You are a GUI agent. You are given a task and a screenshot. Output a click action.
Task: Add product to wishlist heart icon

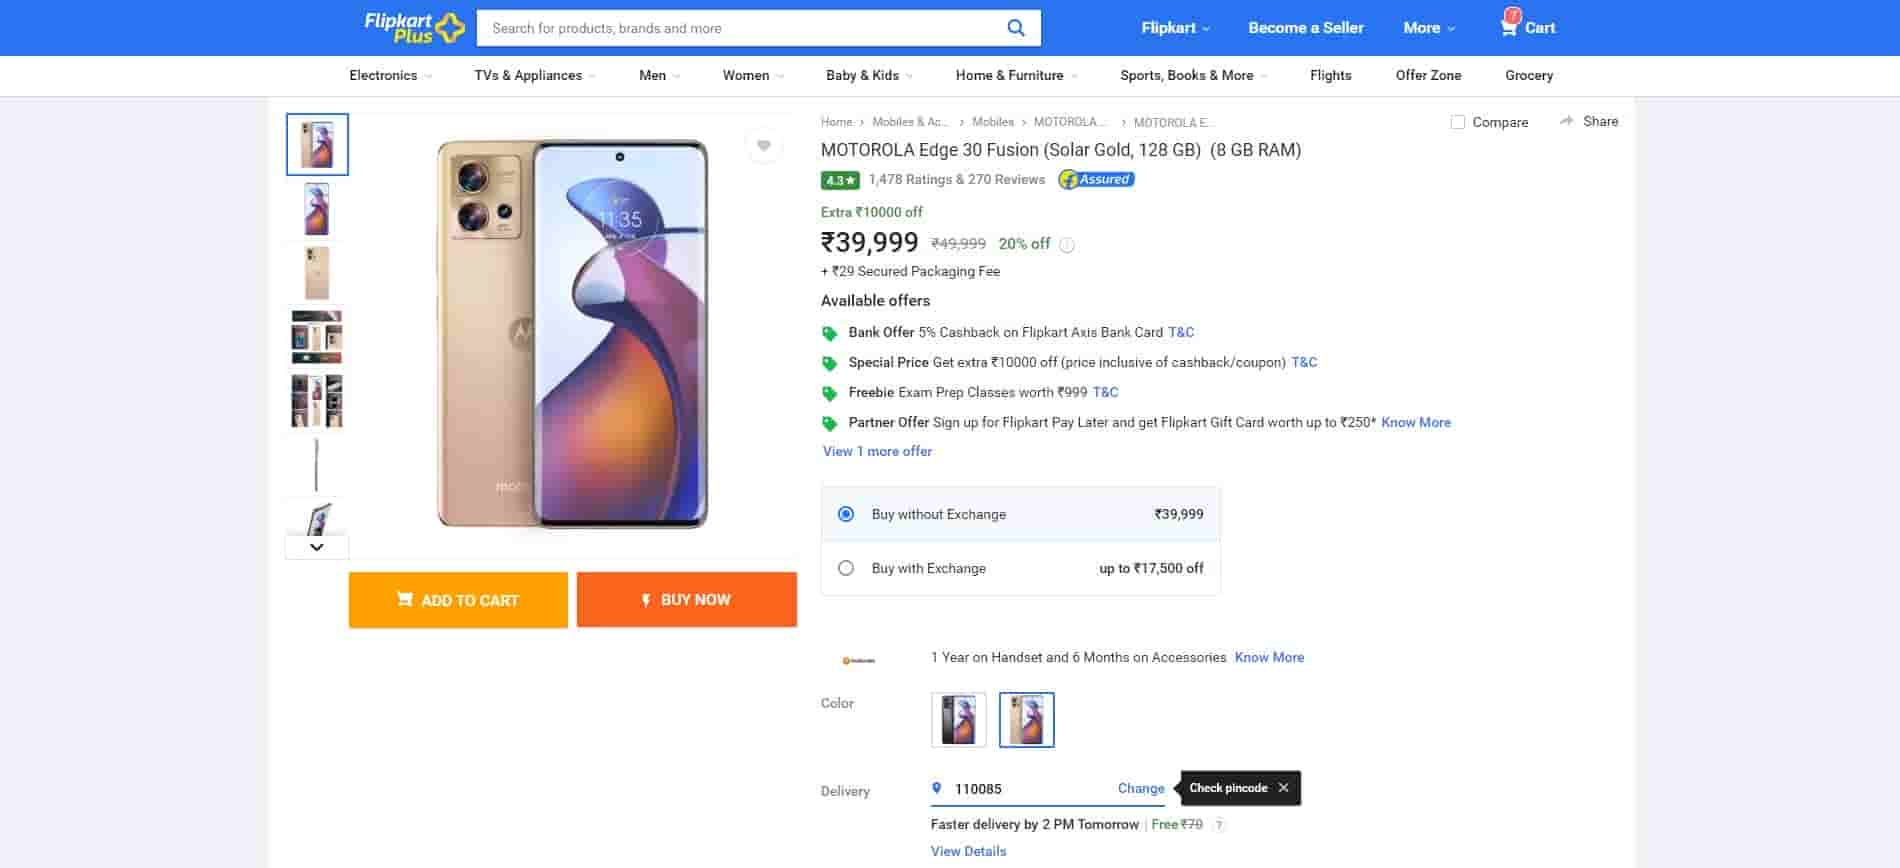coord(763,146)
